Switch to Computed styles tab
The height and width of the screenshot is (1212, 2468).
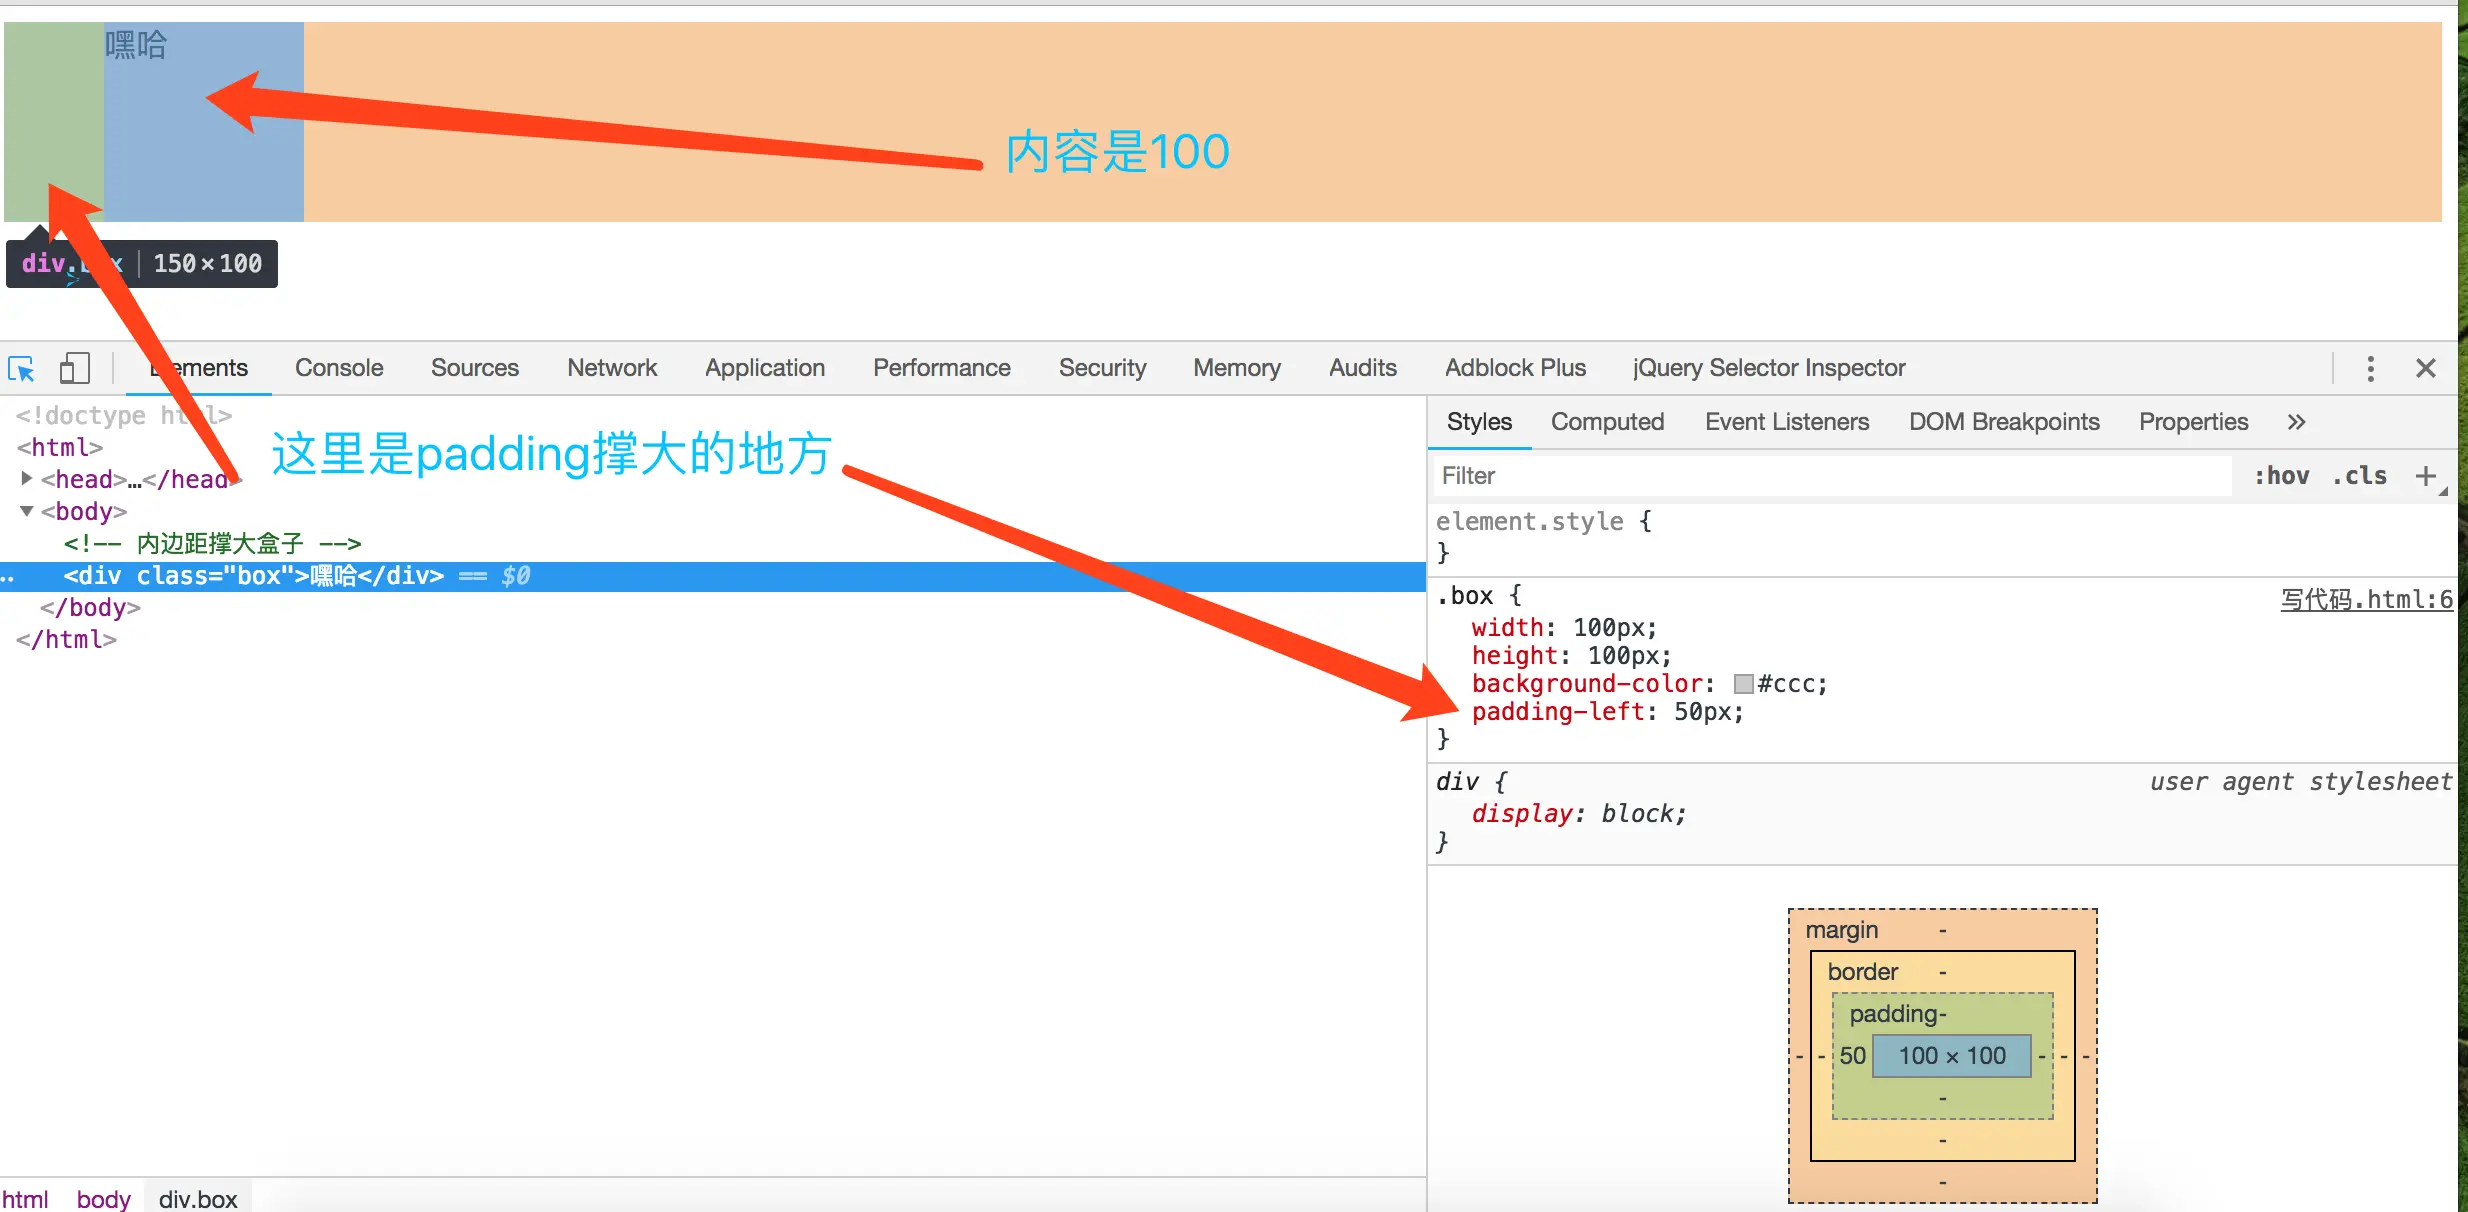[1607, 422]
